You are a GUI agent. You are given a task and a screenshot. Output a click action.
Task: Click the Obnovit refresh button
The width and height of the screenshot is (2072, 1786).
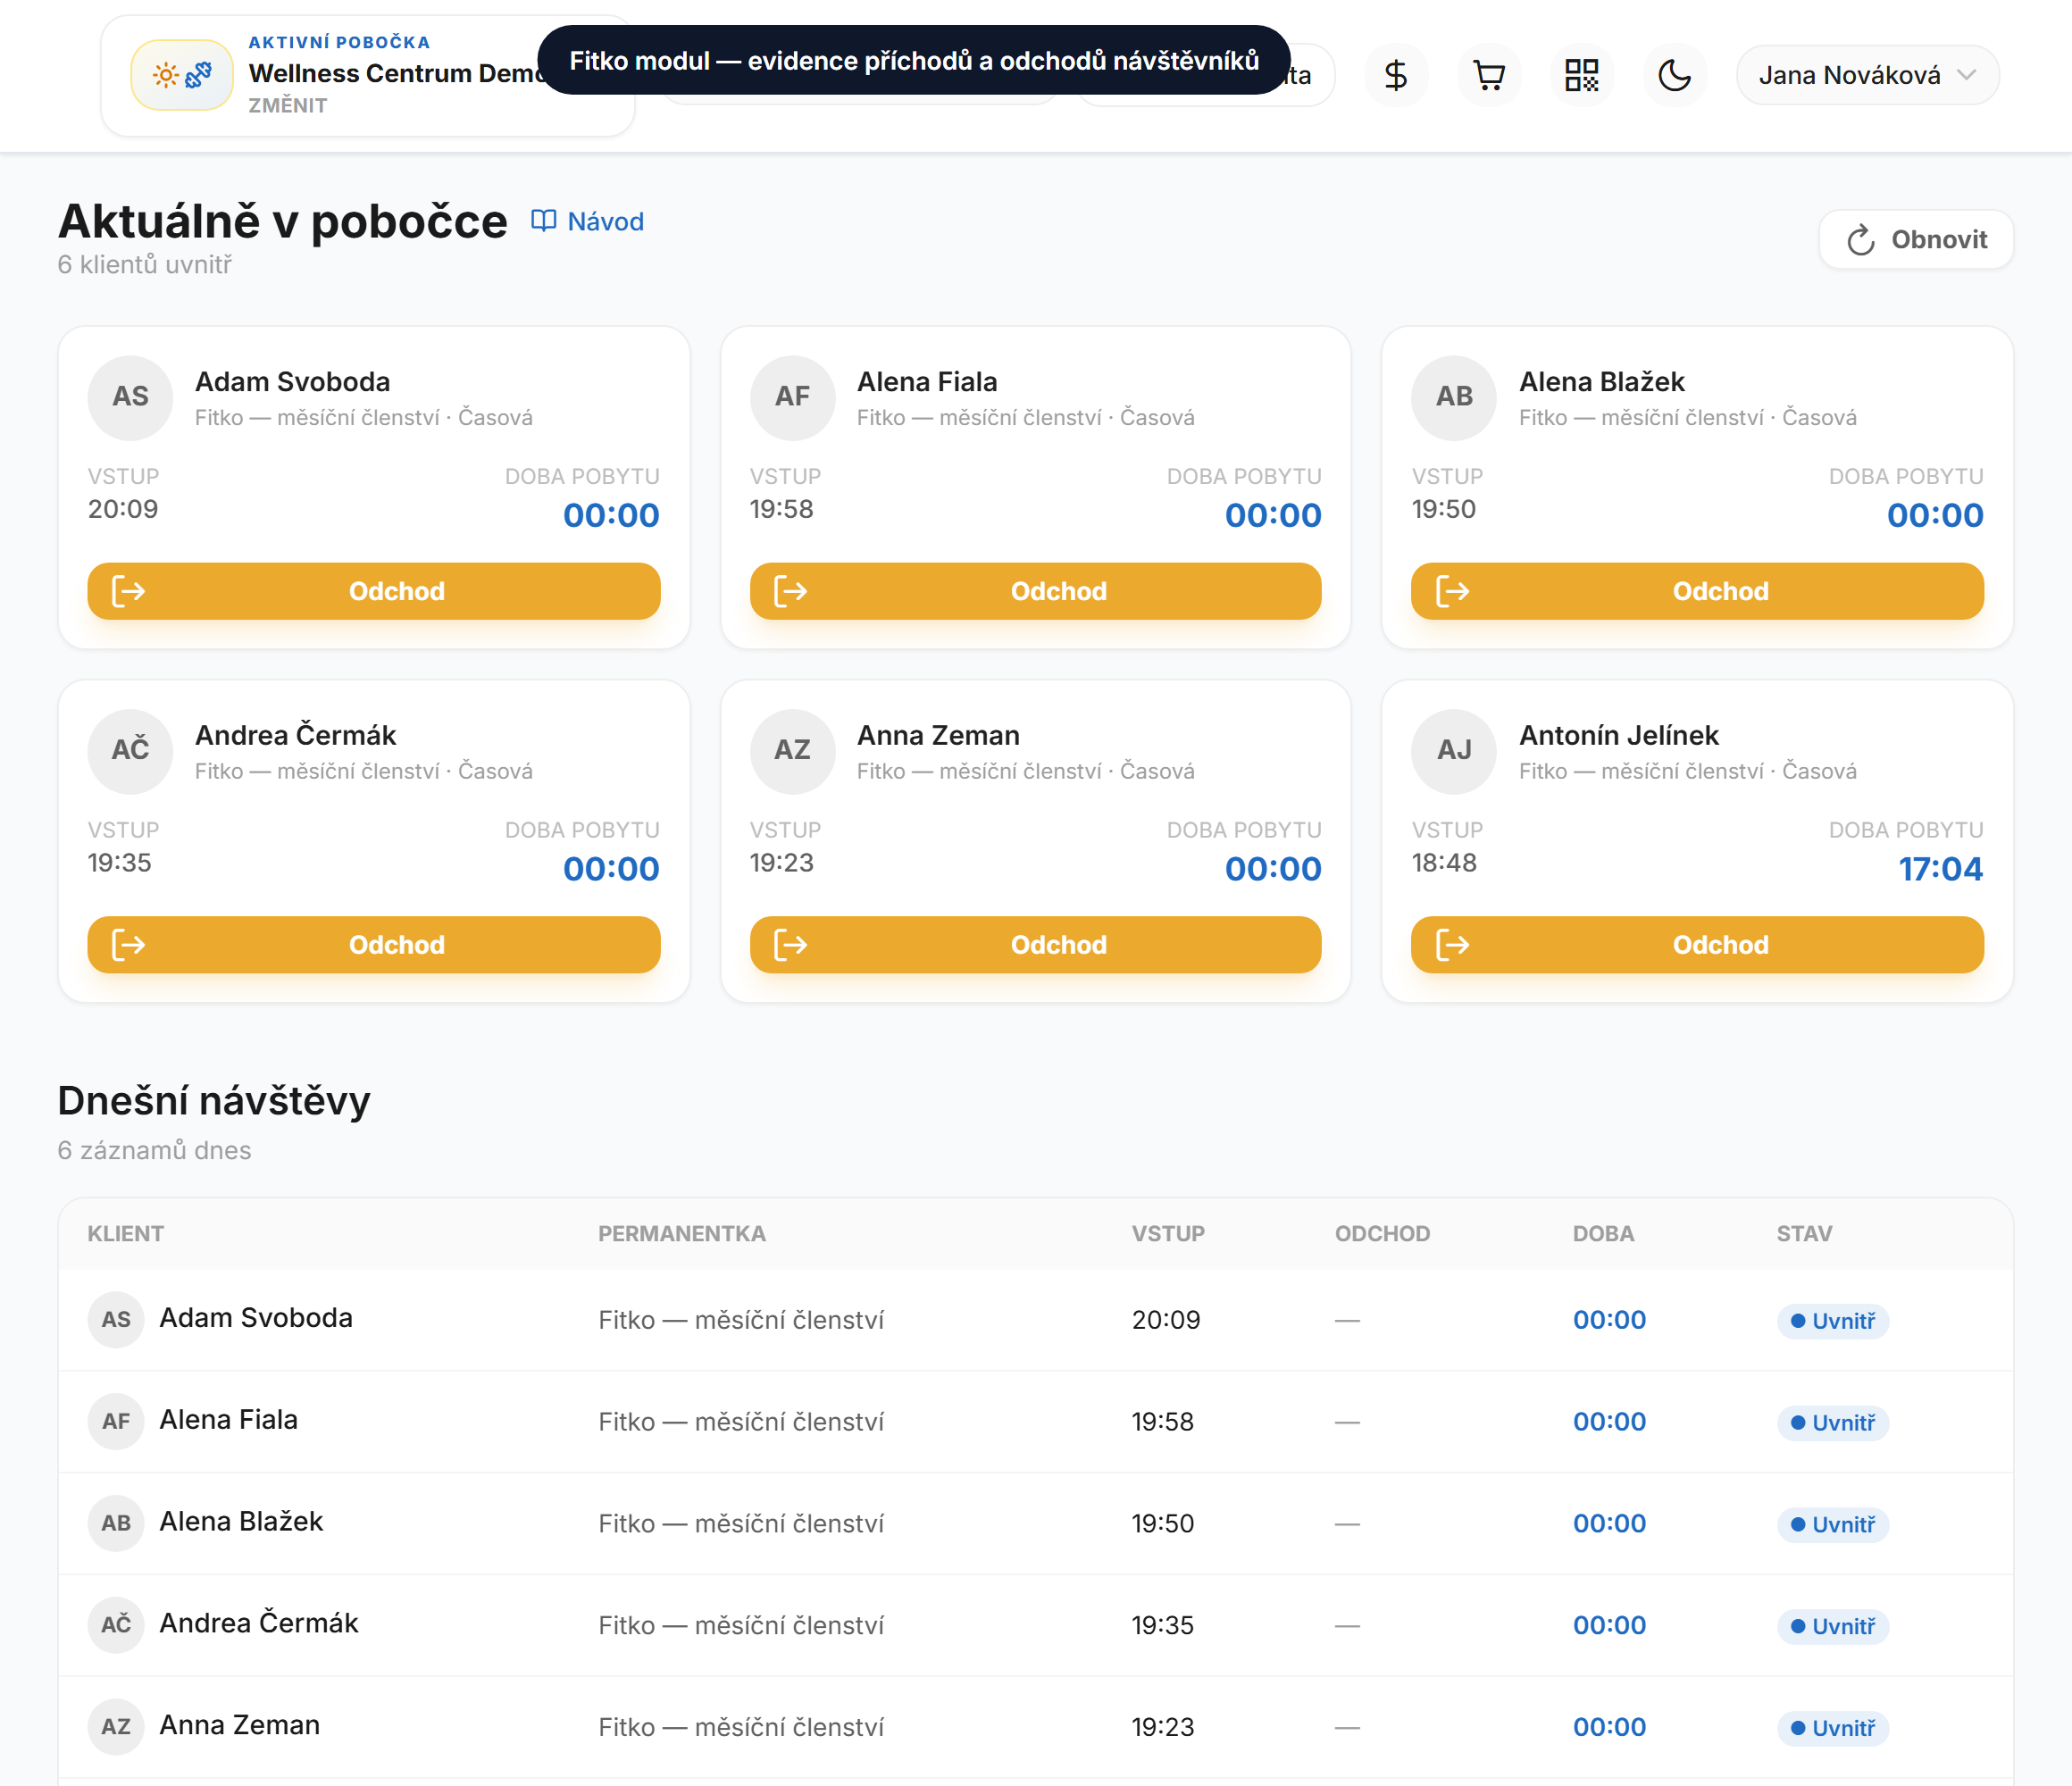pos(1915,240)
